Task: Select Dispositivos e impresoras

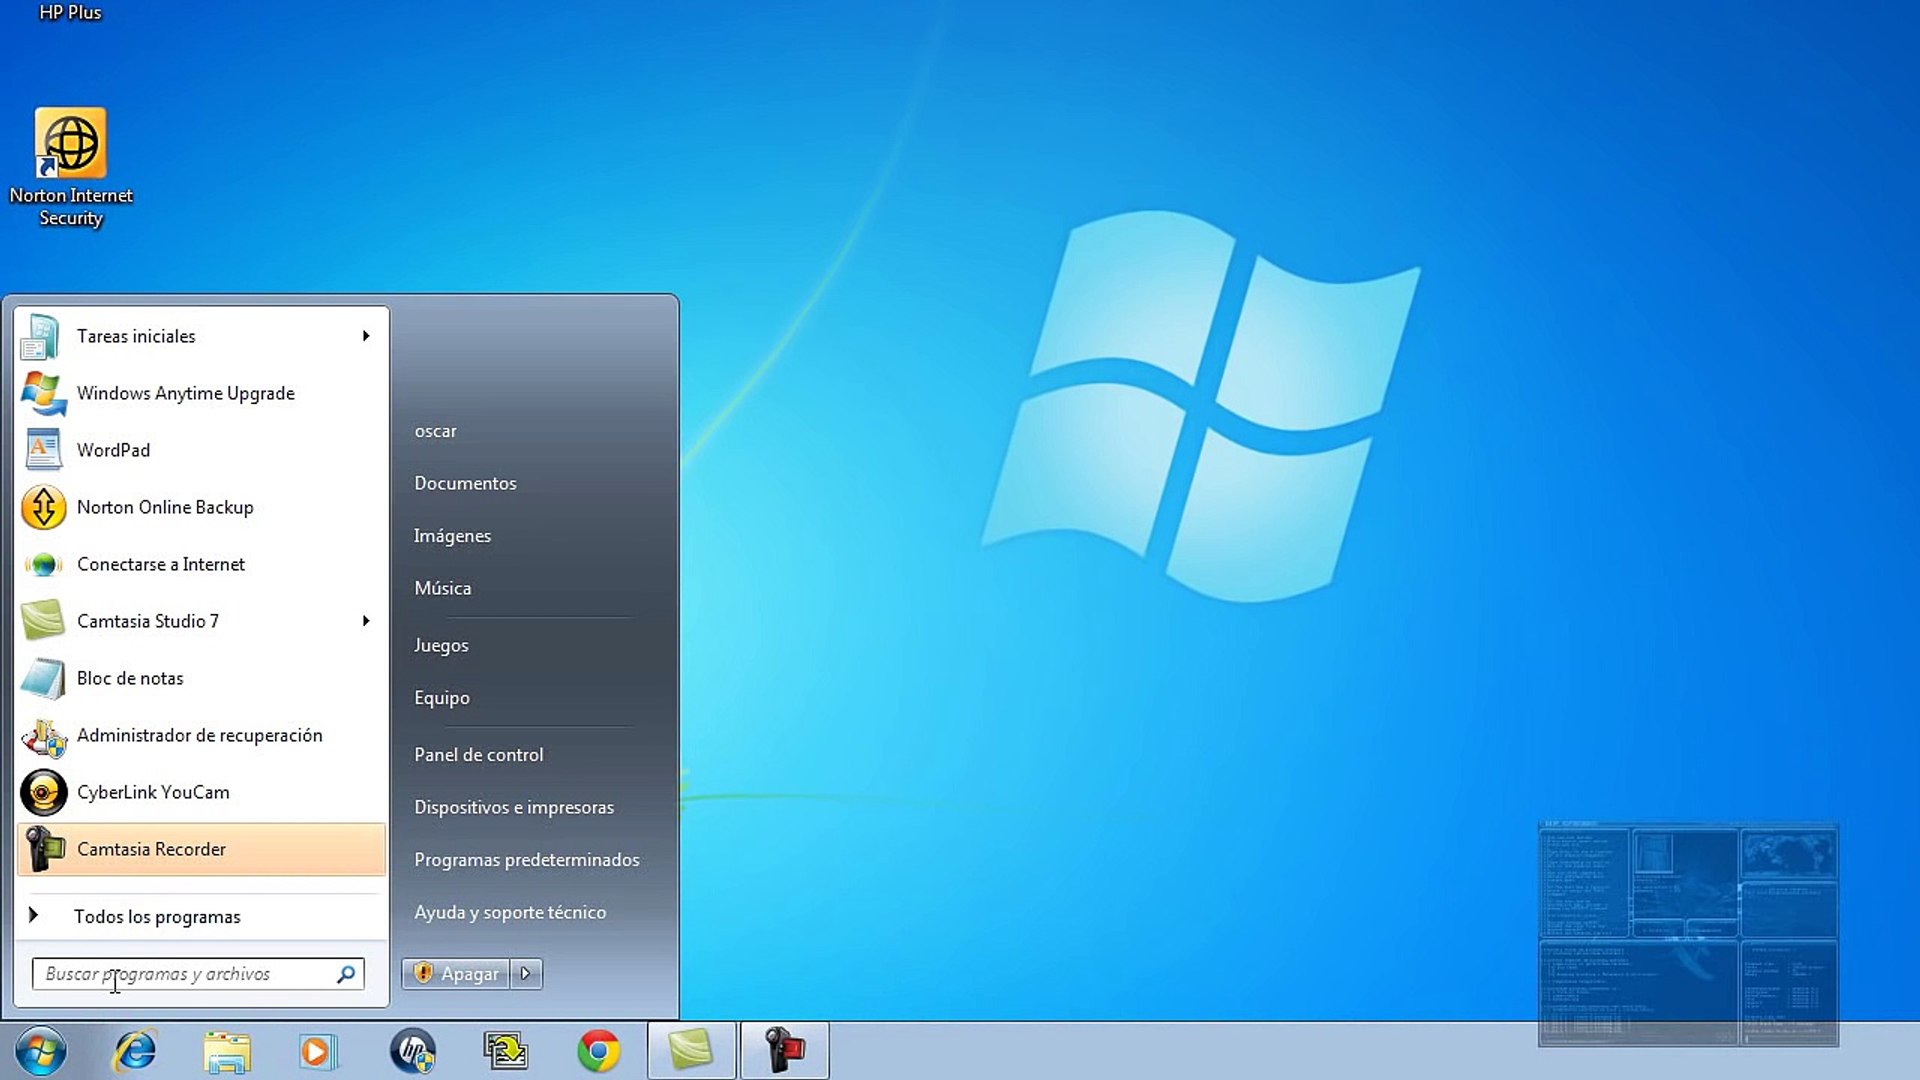Action: 514,807
